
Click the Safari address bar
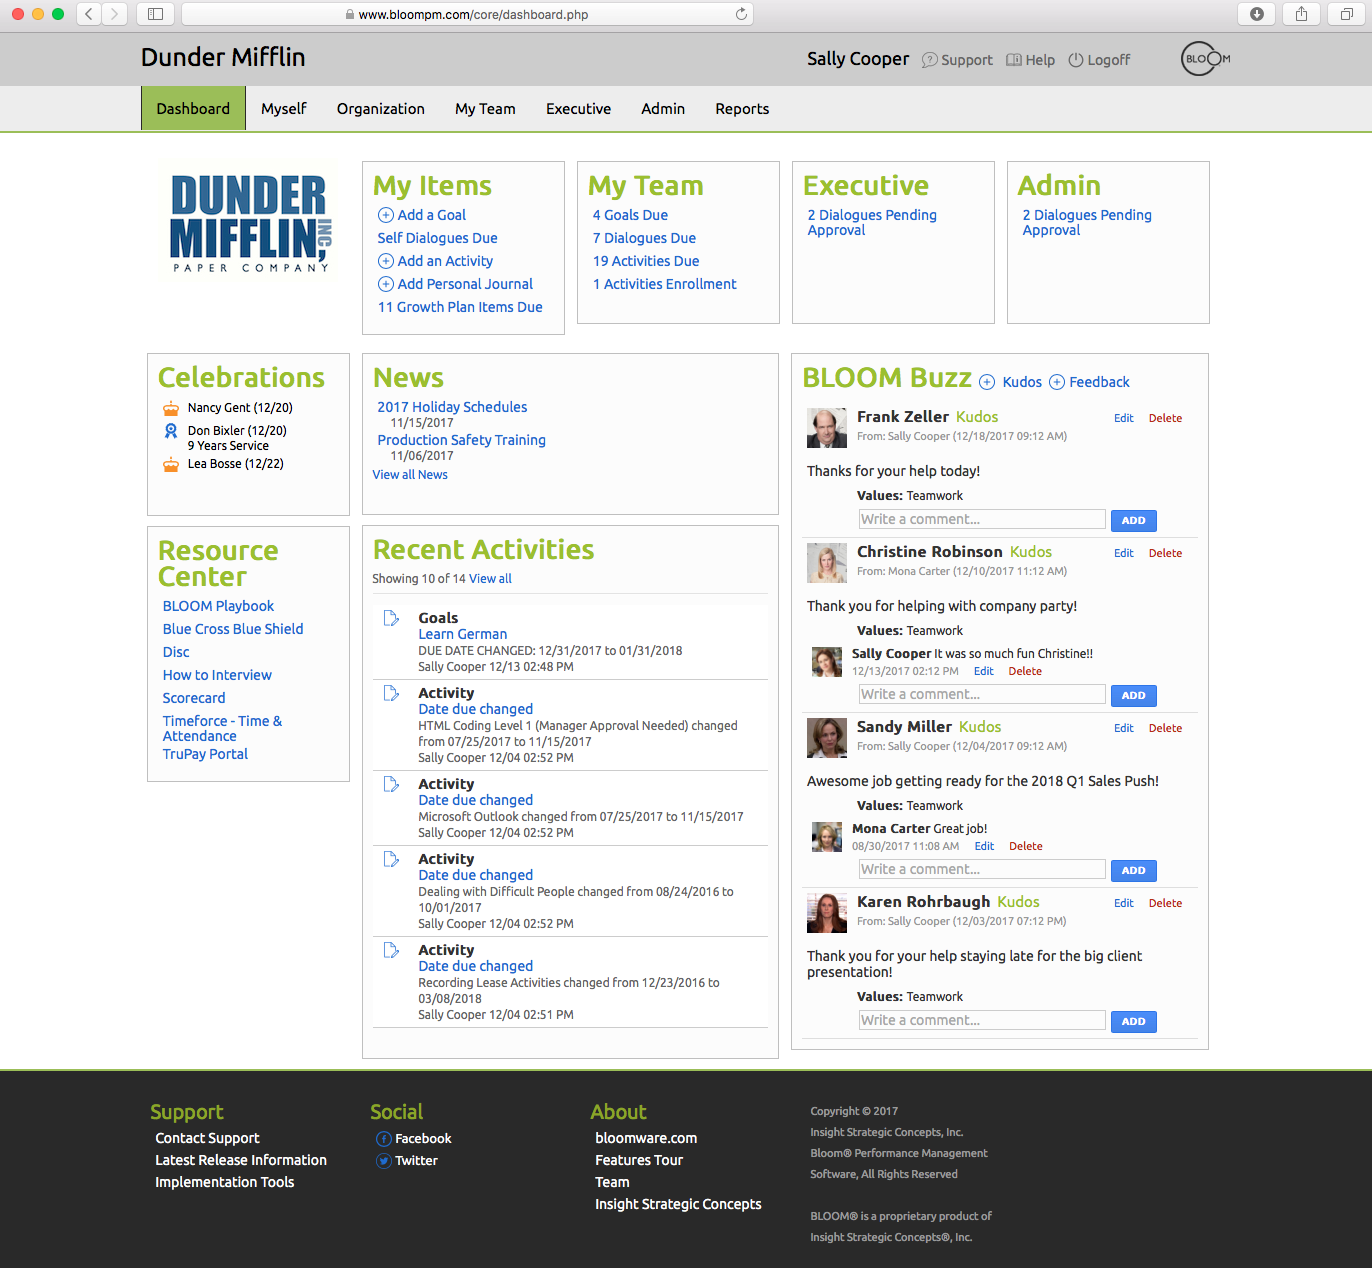[467, 14]
